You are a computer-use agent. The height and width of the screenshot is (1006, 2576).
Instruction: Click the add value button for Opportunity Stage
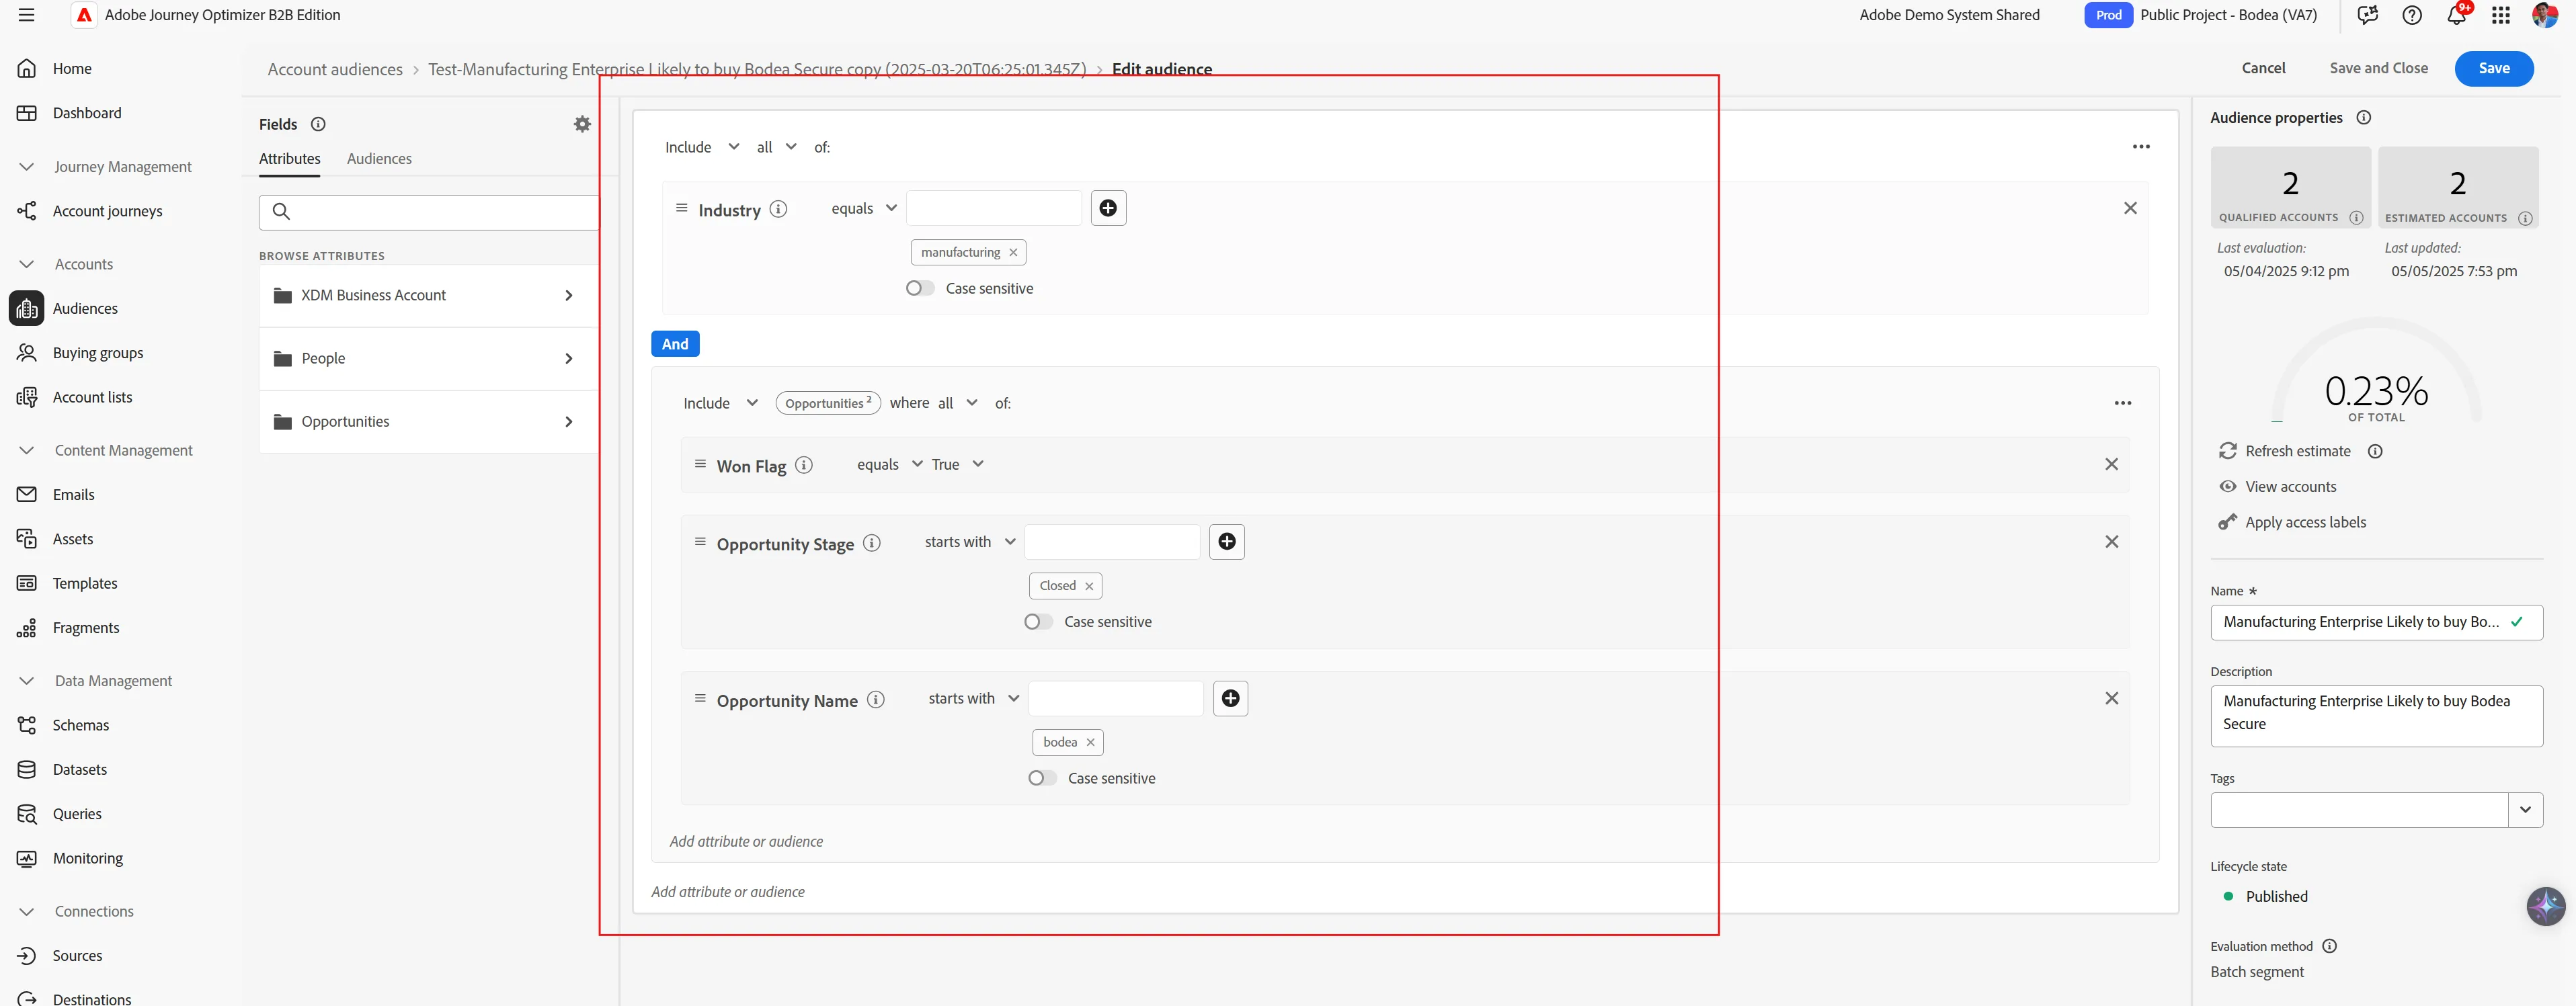[1227, 542]
